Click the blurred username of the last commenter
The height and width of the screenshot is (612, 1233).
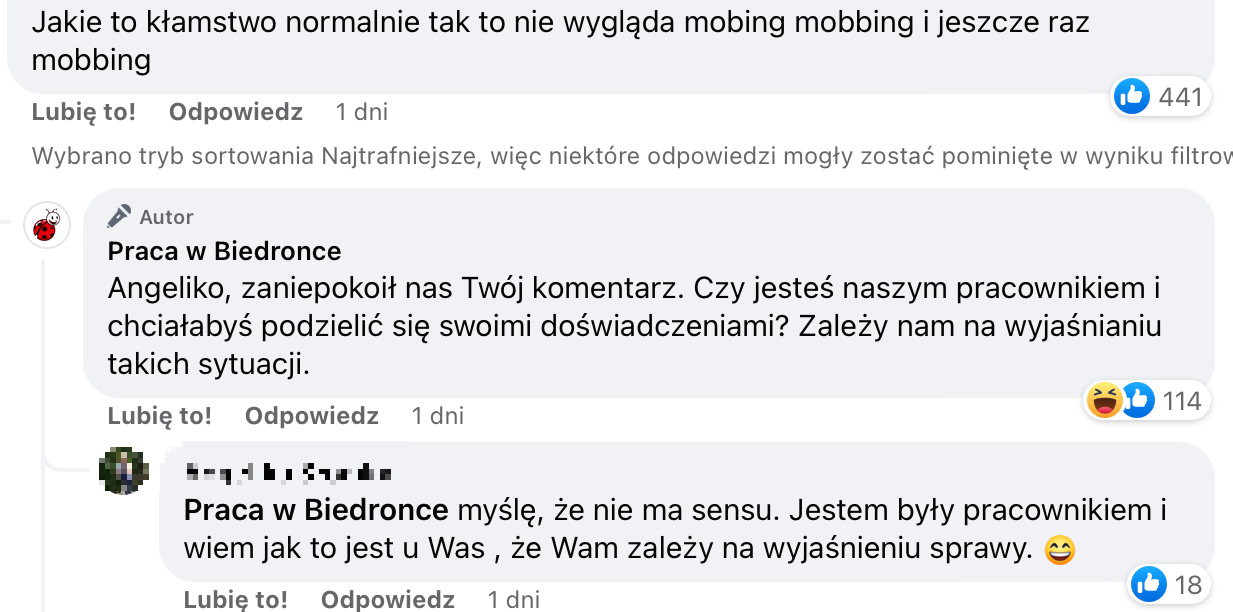pyautogui.click(x=287, y=472)
